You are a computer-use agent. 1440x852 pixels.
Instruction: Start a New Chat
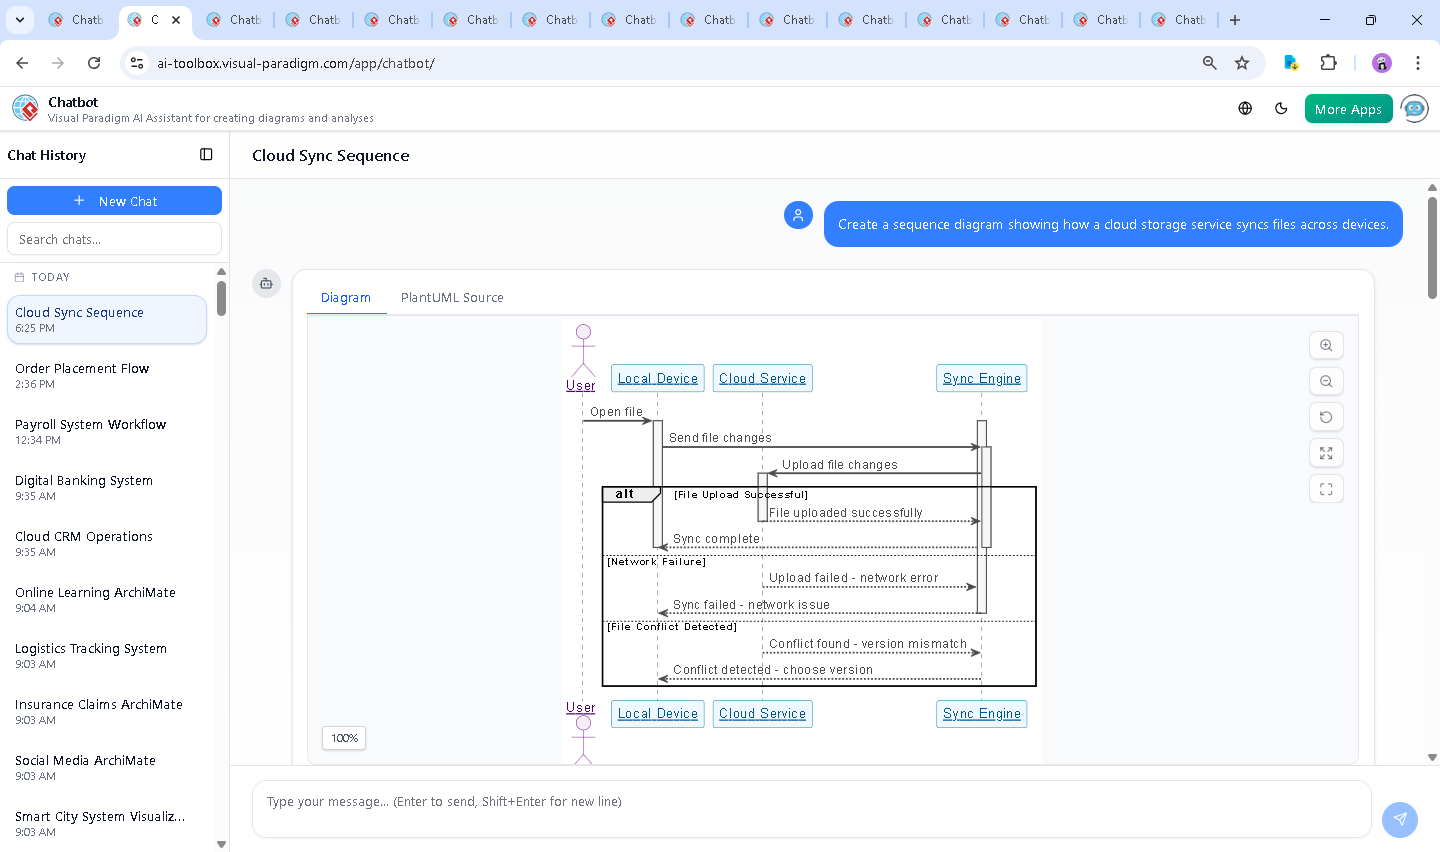[114, 201]
